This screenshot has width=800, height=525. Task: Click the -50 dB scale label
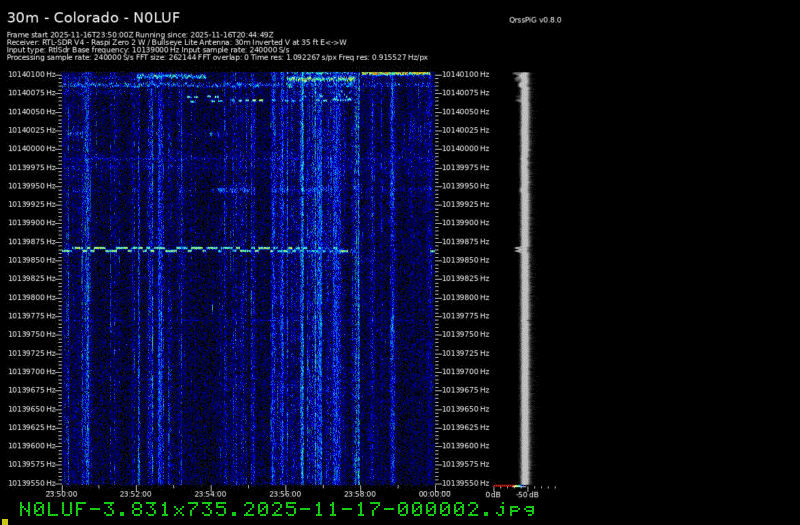point(526,494)
